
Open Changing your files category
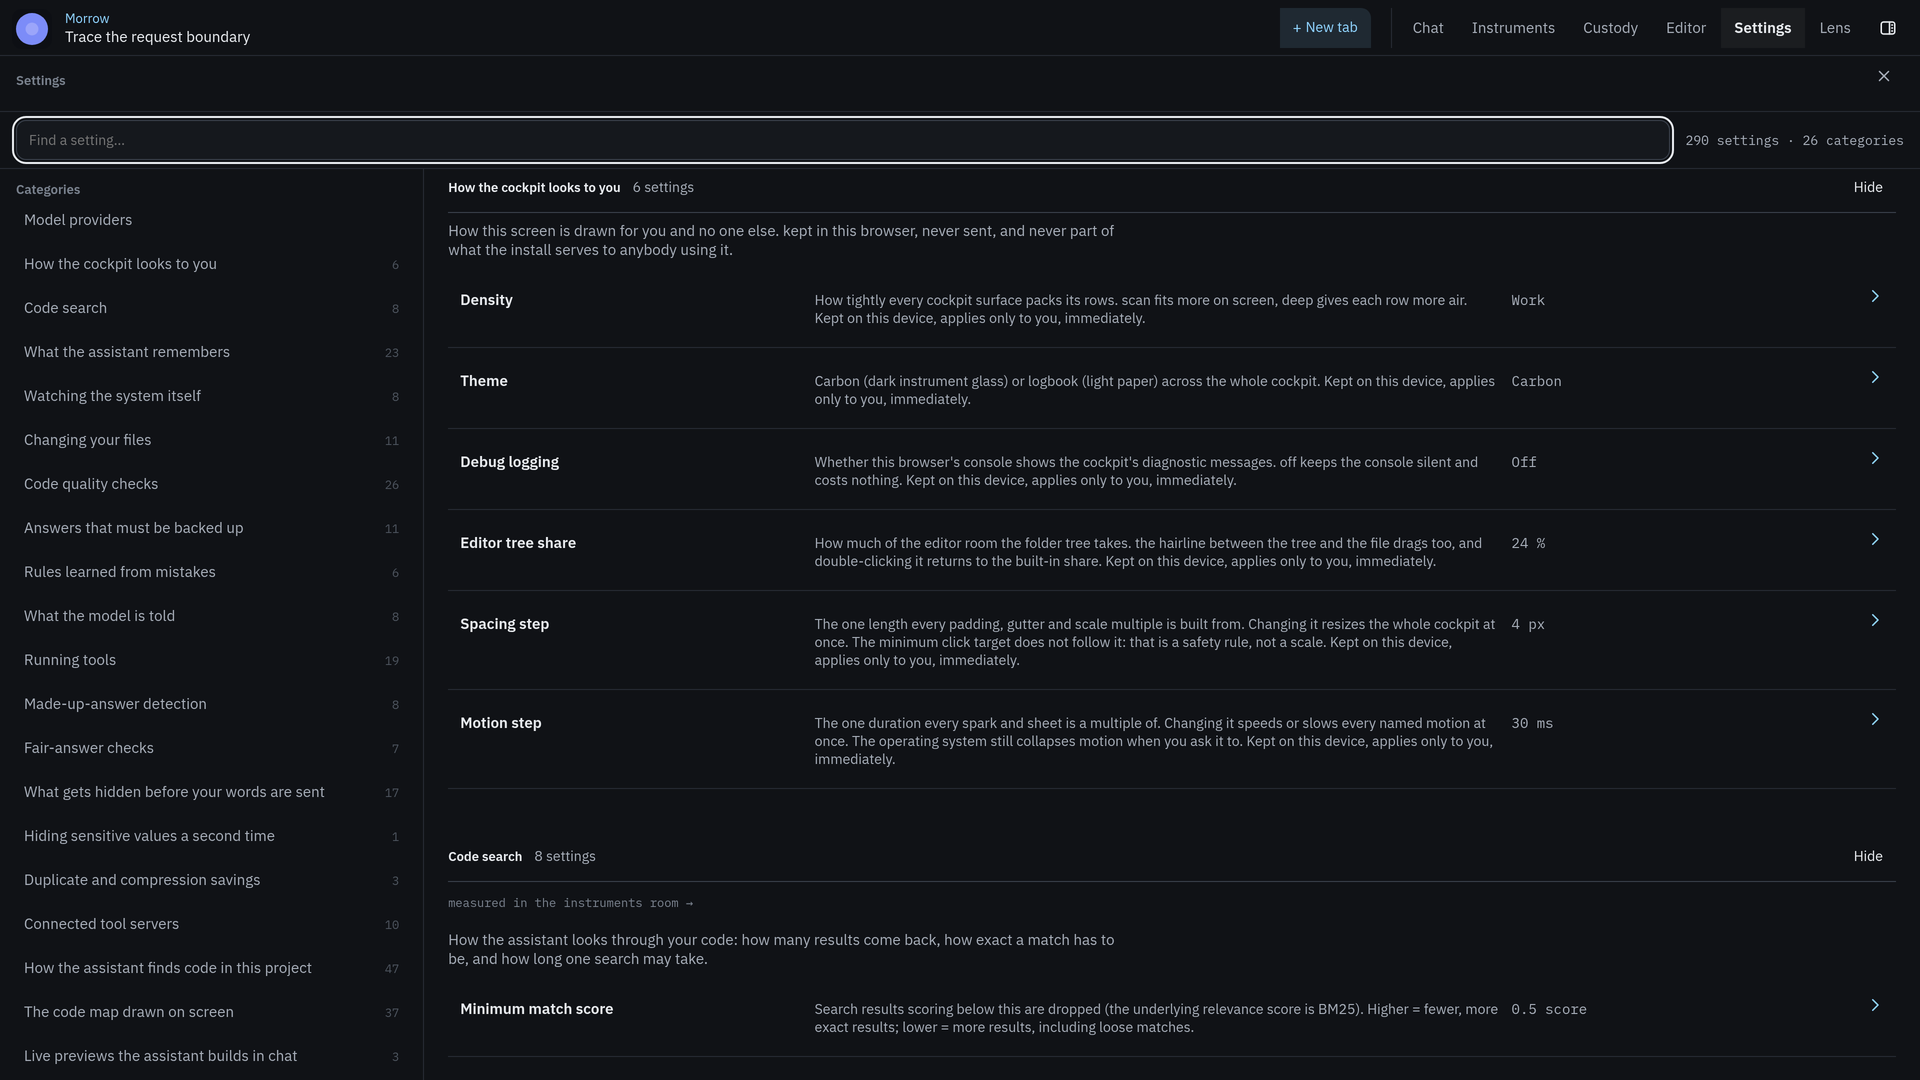point(211,440)
